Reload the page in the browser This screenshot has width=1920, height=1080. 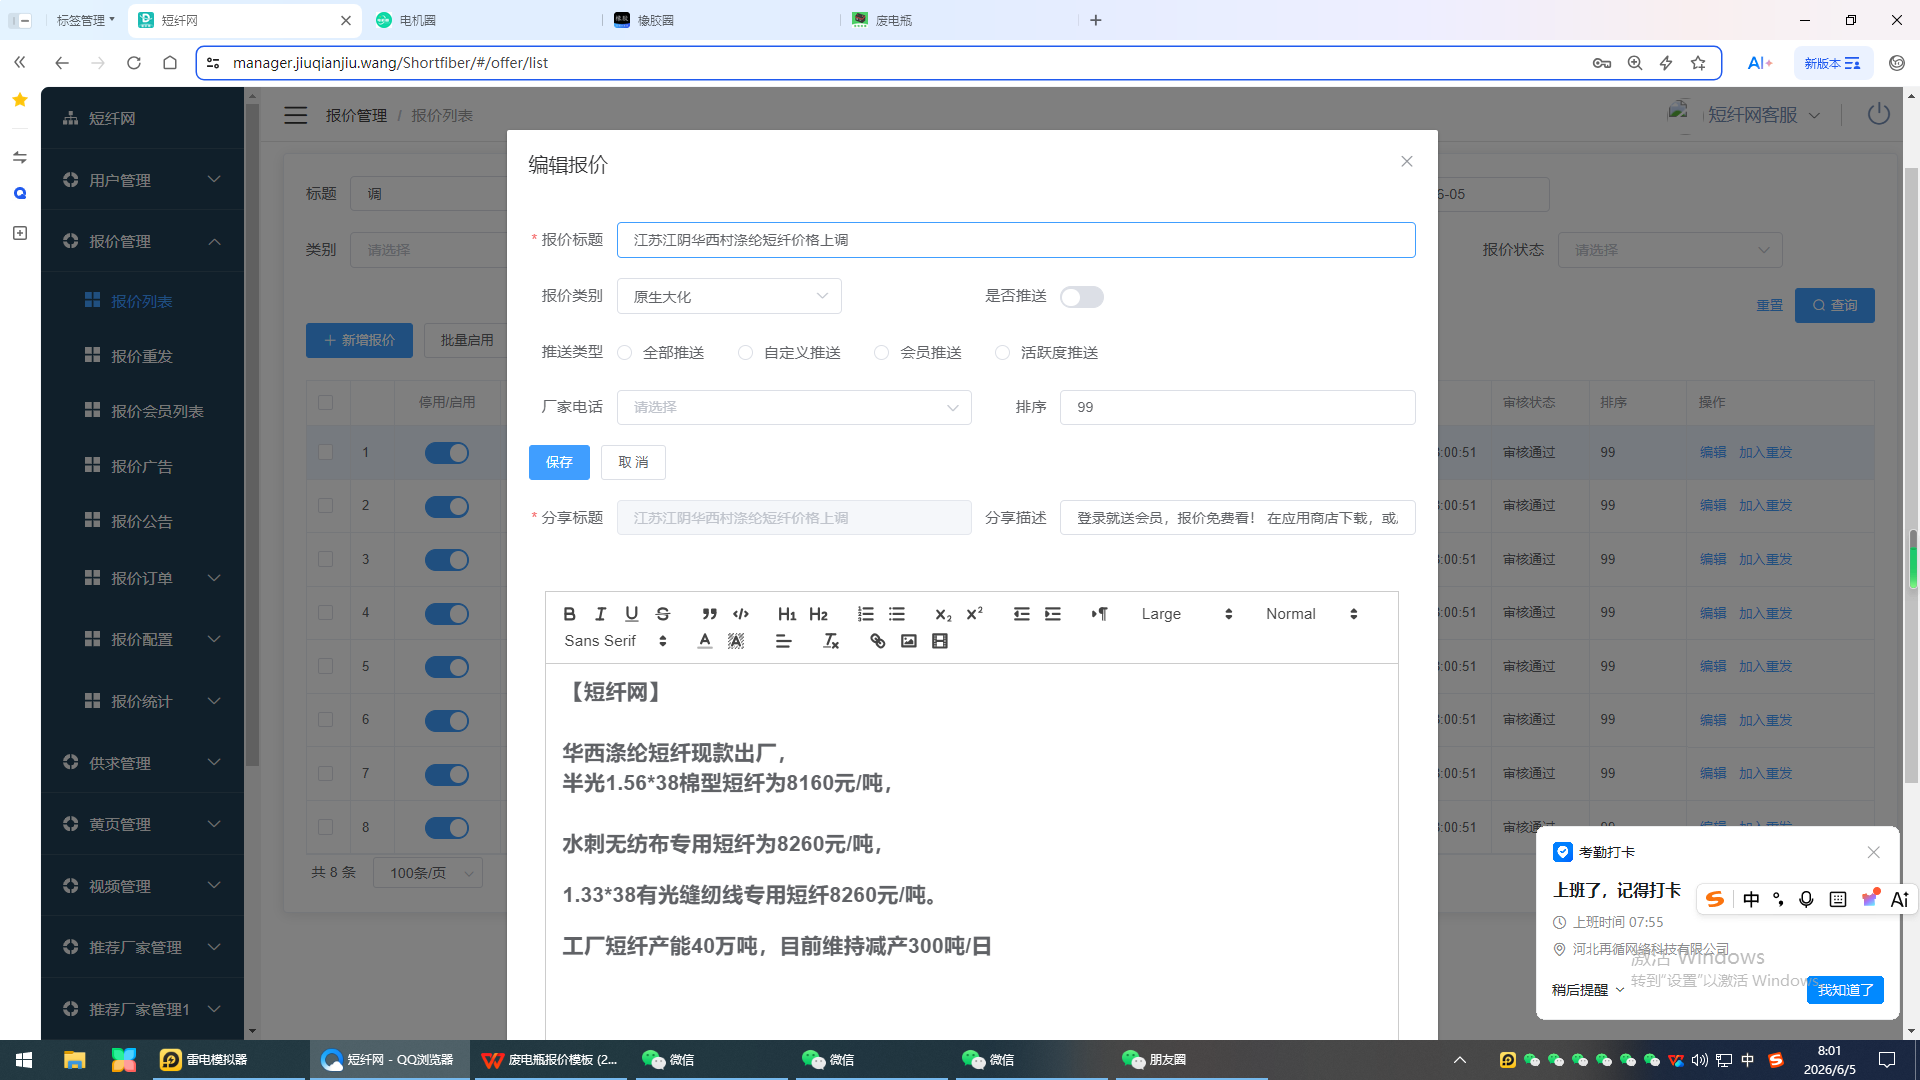134,63
